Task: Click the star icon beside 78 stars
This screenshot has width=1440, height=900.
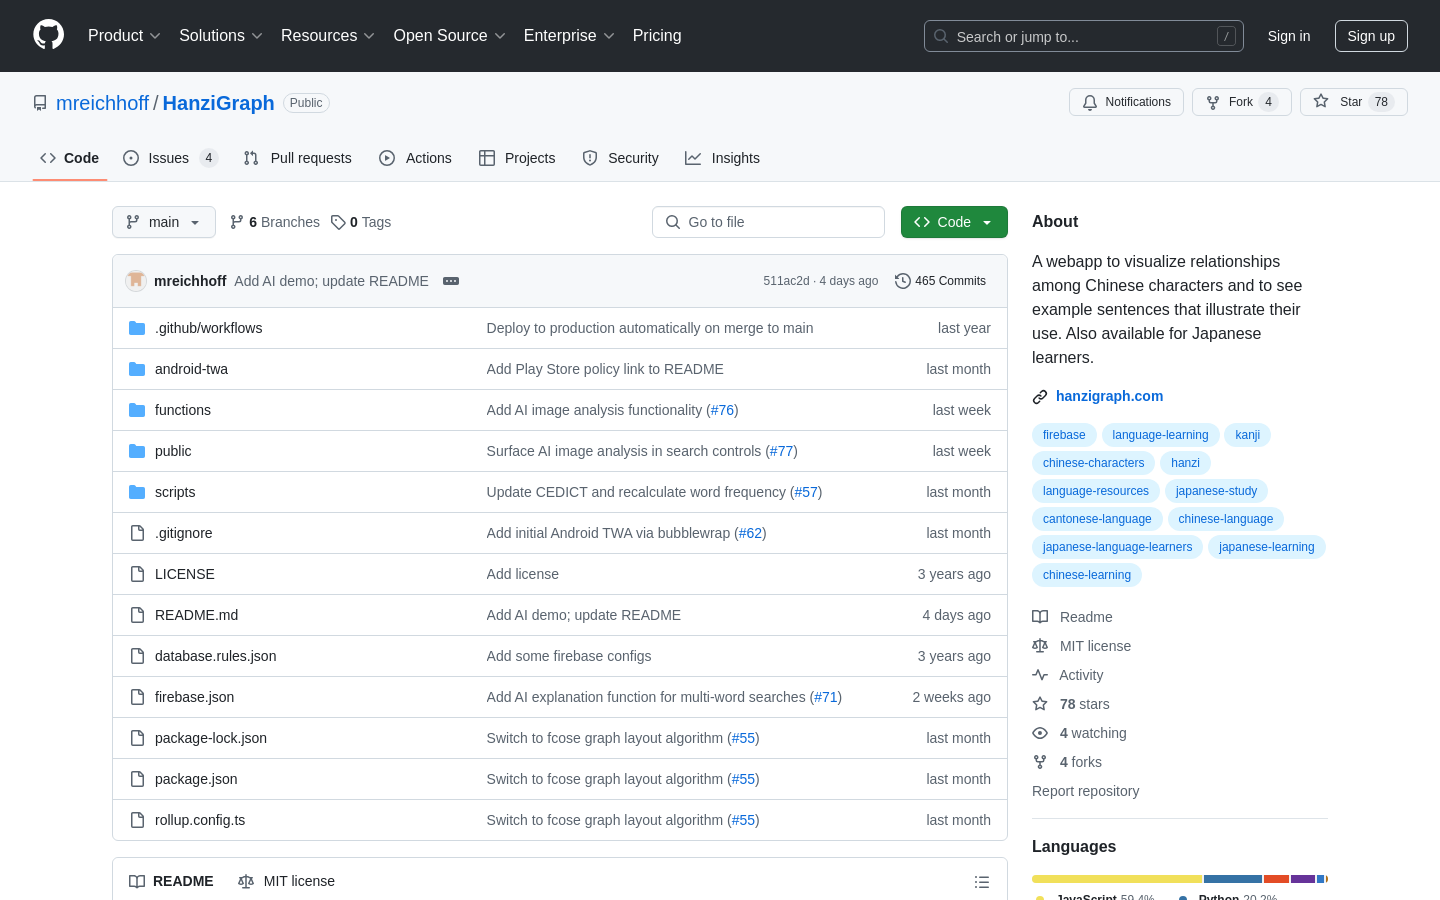Action: 1040,704
